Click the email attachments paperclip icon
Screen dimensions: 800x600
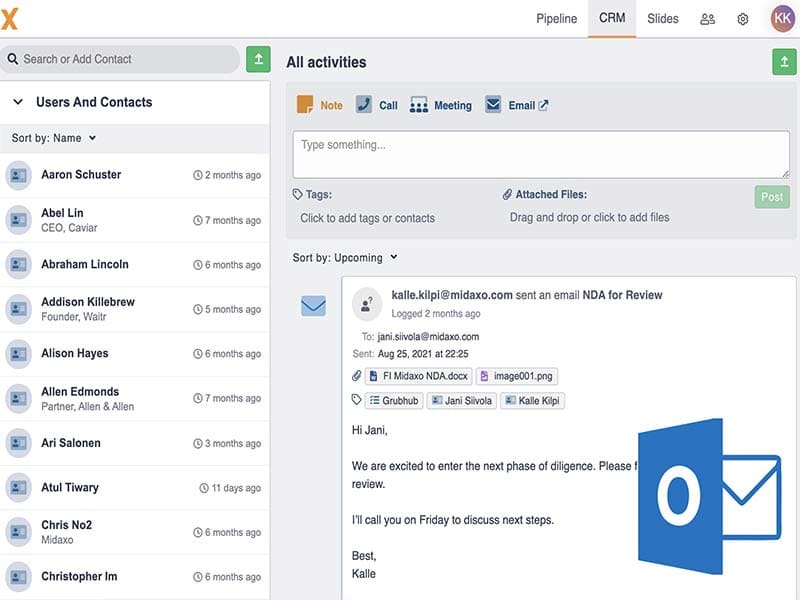tap(357, 376)
